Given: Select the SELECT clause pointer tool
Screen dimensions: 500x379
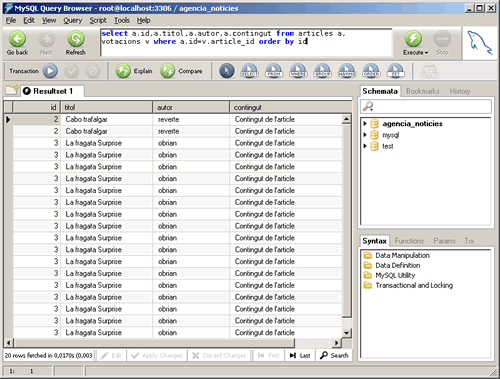Looking at the screenshot, I should point(249,71).
